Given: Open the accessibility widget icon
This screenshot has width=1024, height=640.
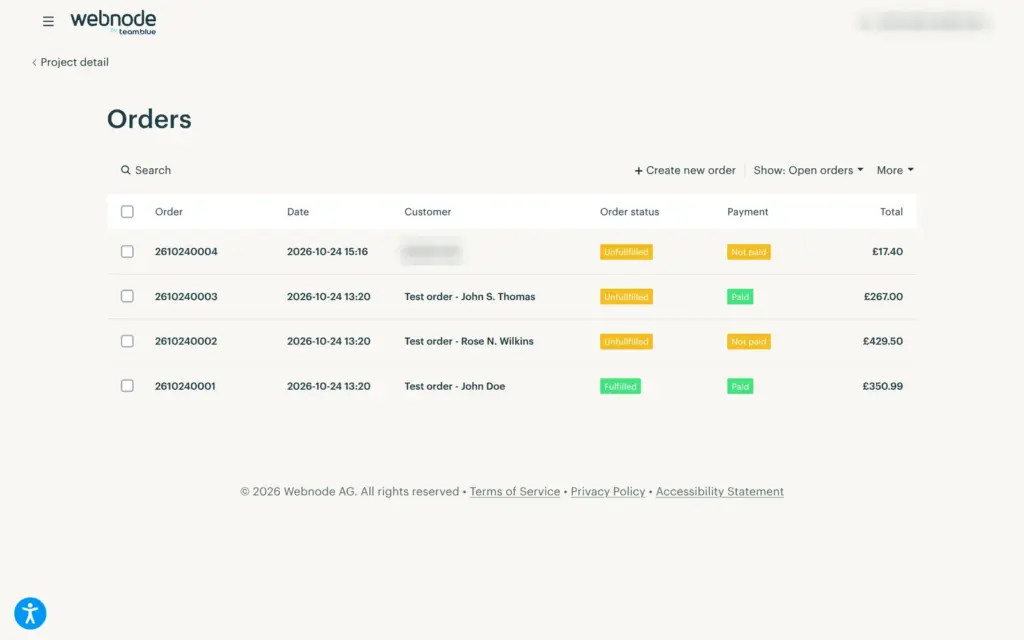Looking at the screenshot, I should 30,613.
